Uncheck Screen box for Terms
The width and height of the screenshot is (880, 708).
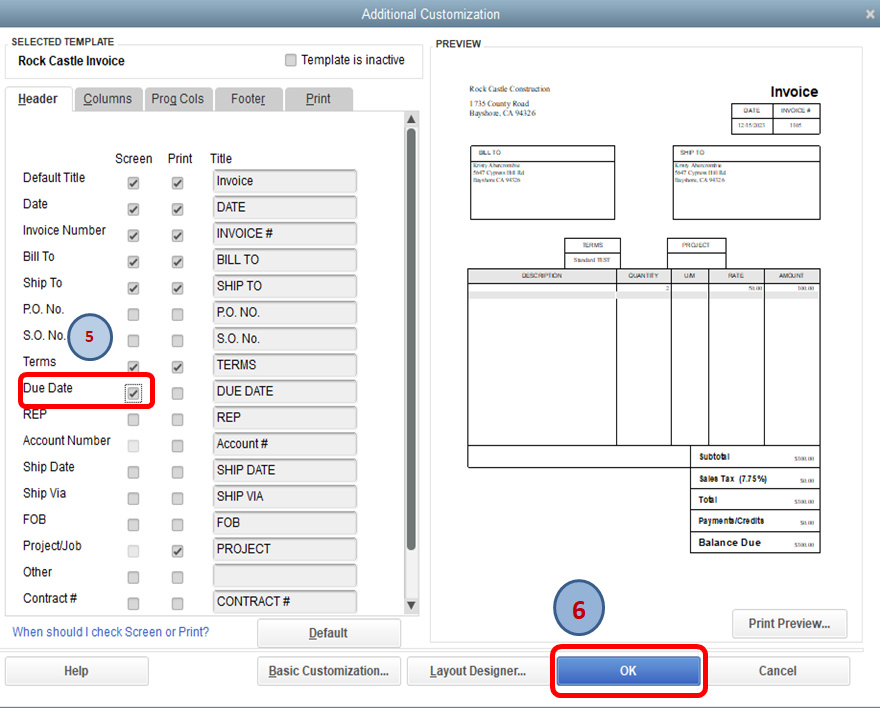133,367
